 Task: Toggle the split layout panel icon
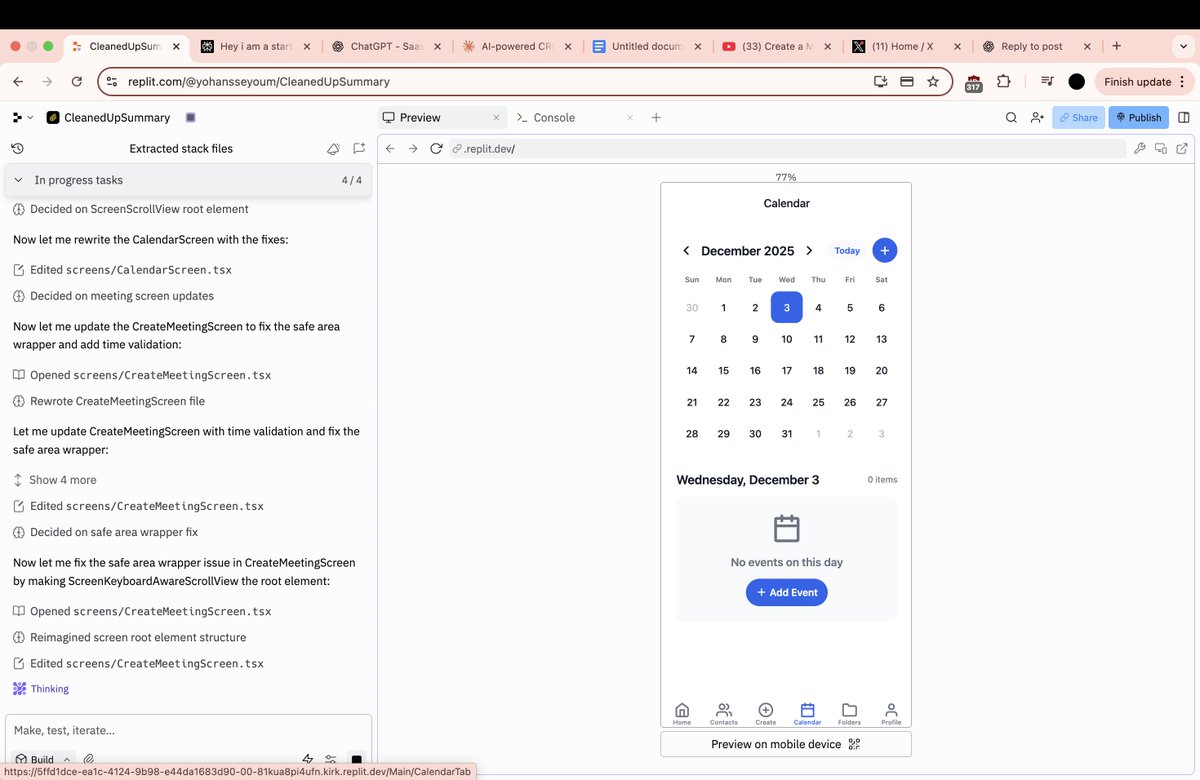click(x=1184, y=117)
